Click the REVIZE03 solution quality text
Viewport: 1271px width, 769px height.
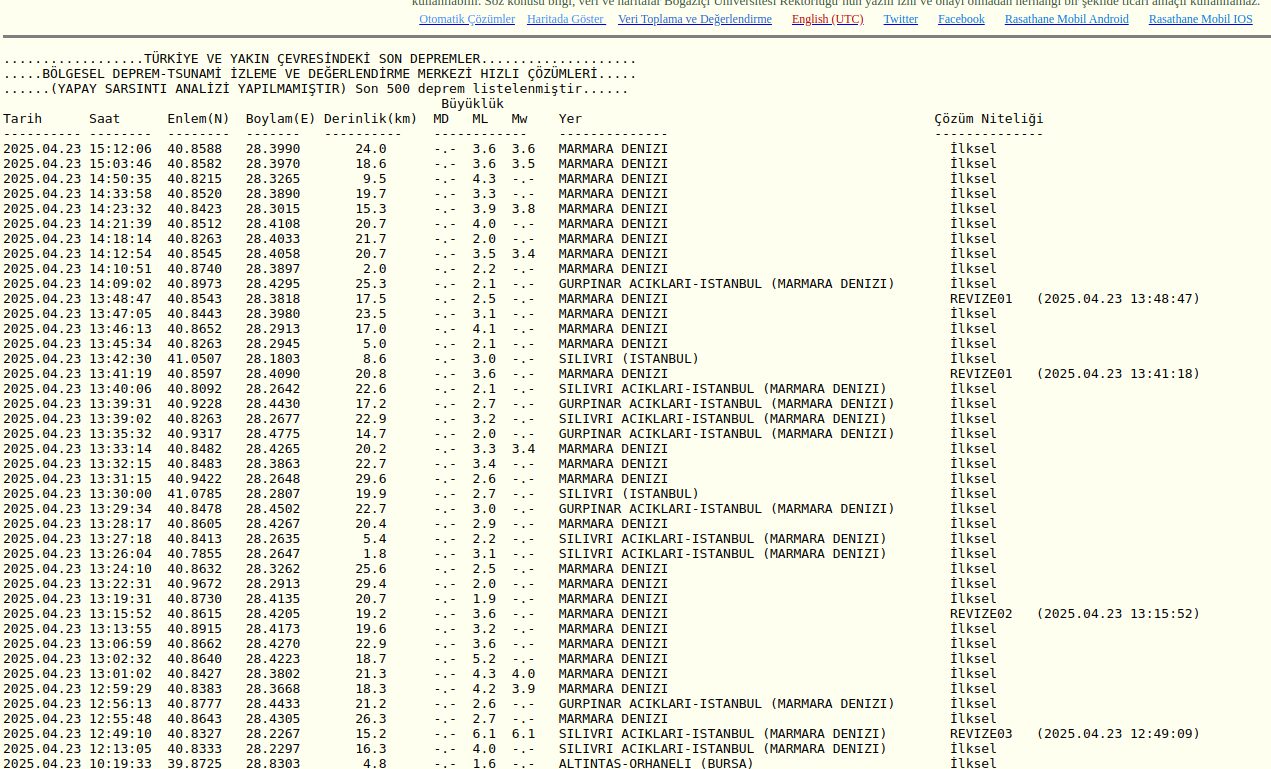[x=980, y=734]
